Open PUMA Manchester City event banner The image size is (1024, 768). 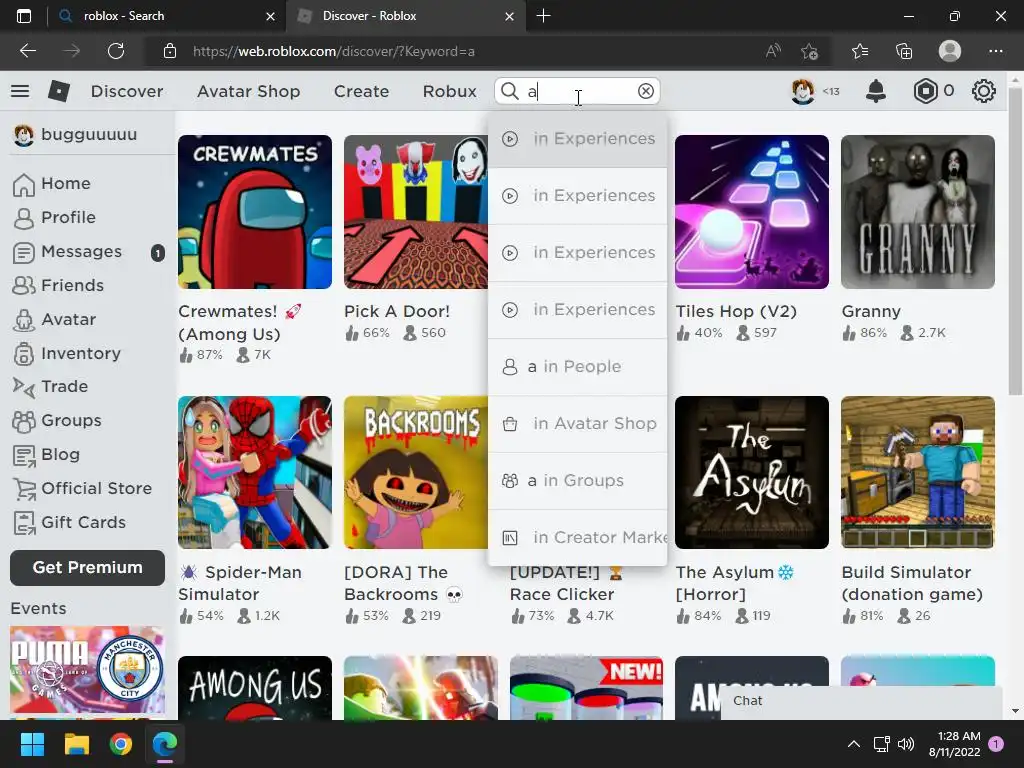pyautogui.click(x=88, y=669)
